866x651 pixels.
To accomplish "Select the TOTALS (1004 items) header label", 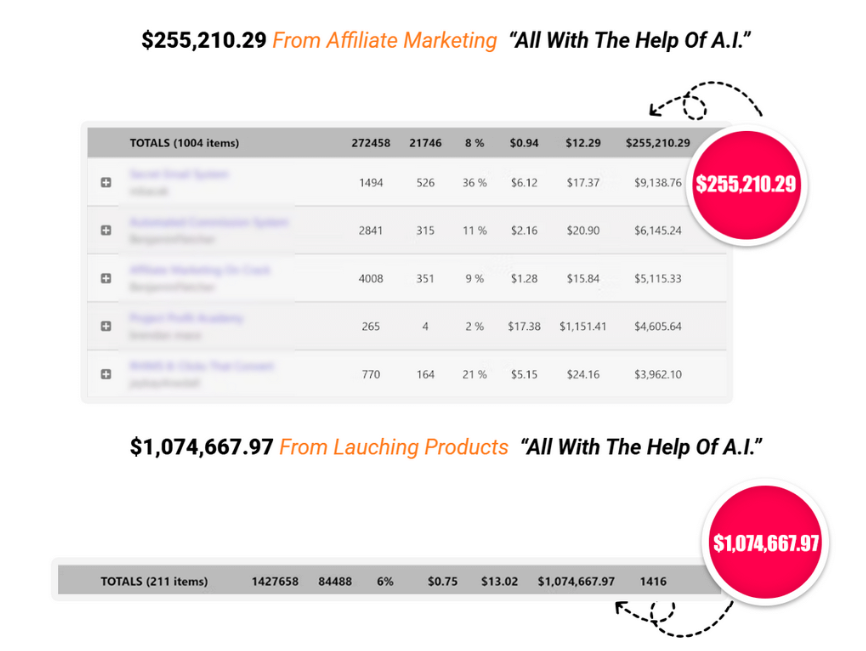I will 184,143.
